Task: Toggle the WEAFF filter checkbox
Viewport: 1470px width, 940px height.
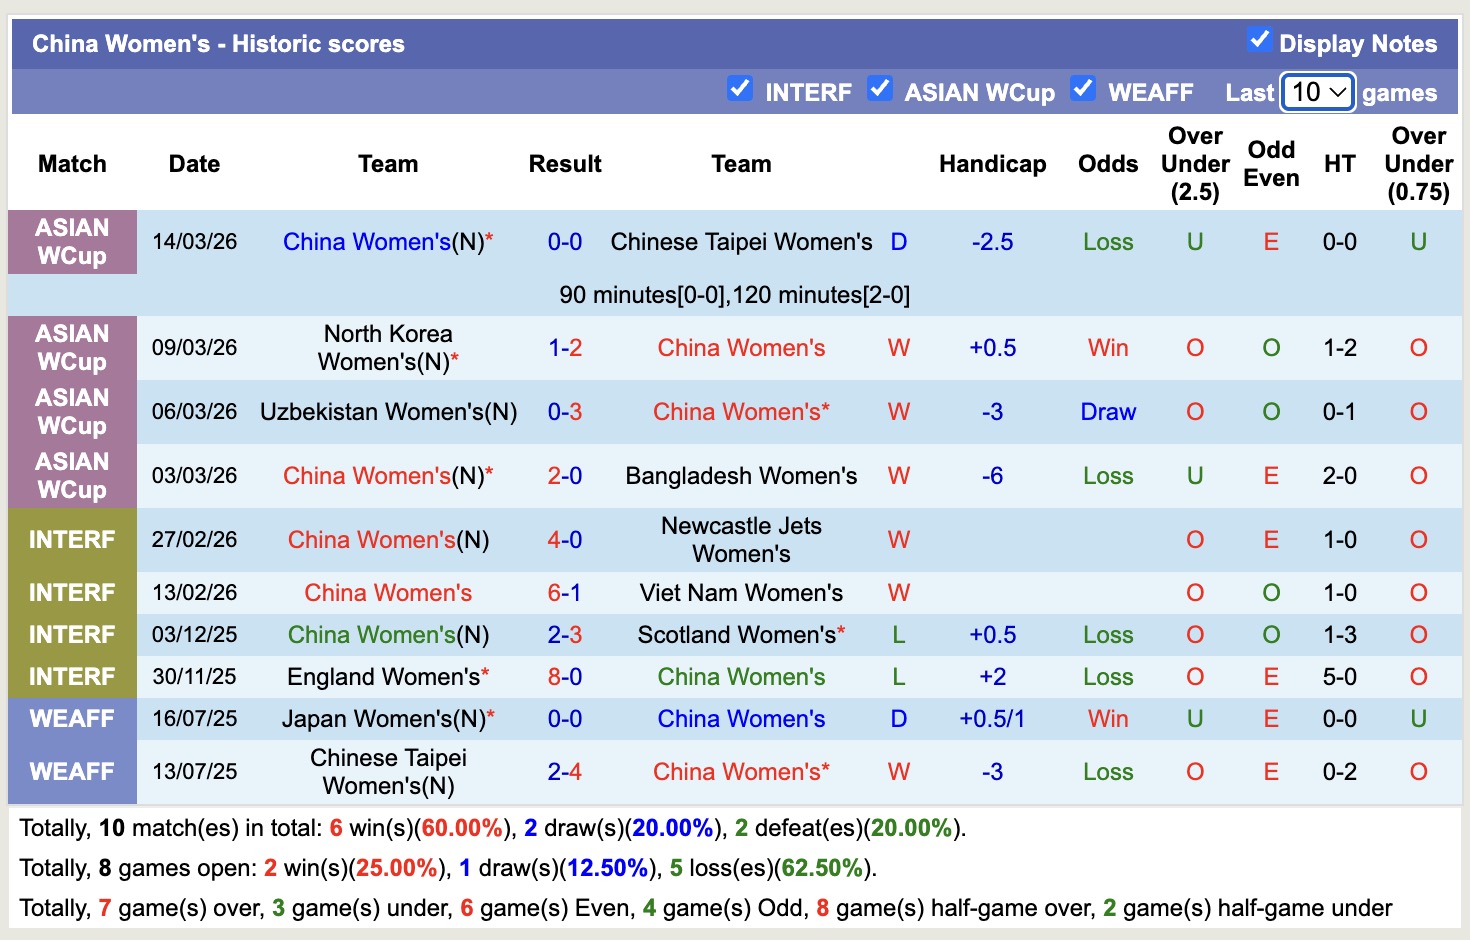Action: coord(1083,89)
